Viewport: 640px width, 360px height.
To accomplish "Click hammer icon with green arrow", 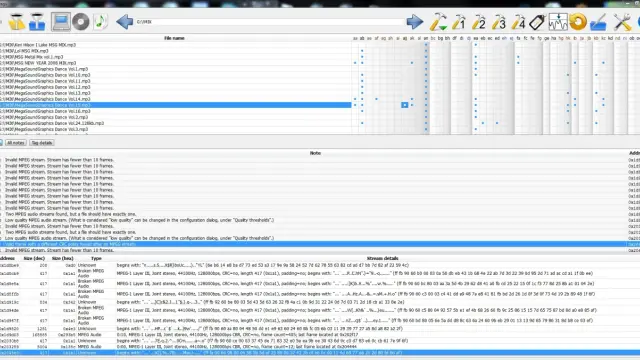I will point(438,22).
